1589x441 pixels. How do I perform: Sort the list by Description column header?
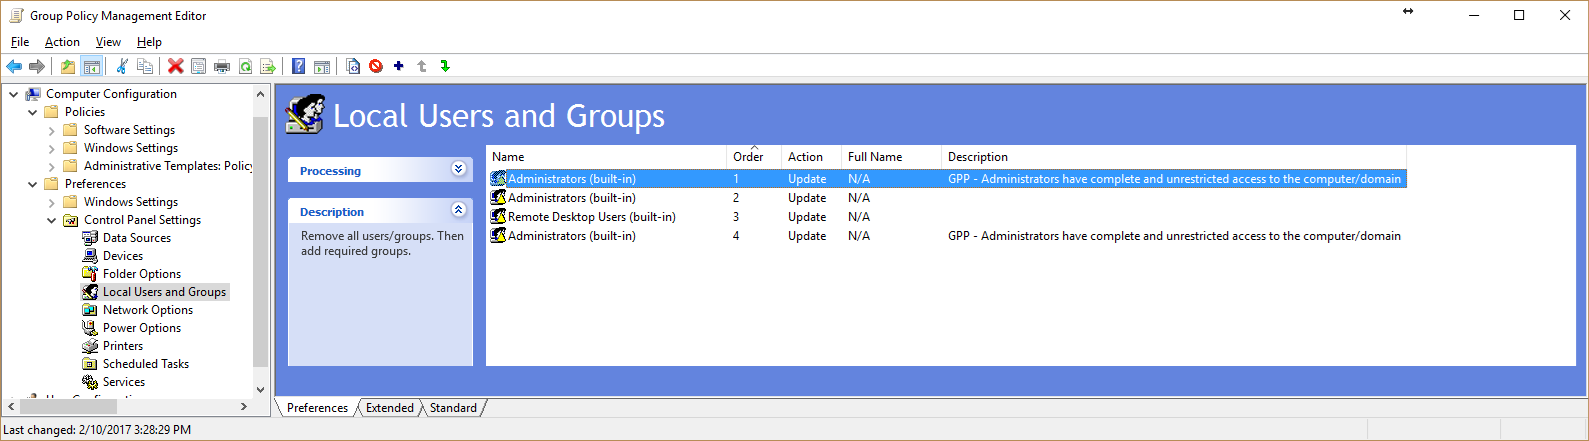click(1174, 157)
